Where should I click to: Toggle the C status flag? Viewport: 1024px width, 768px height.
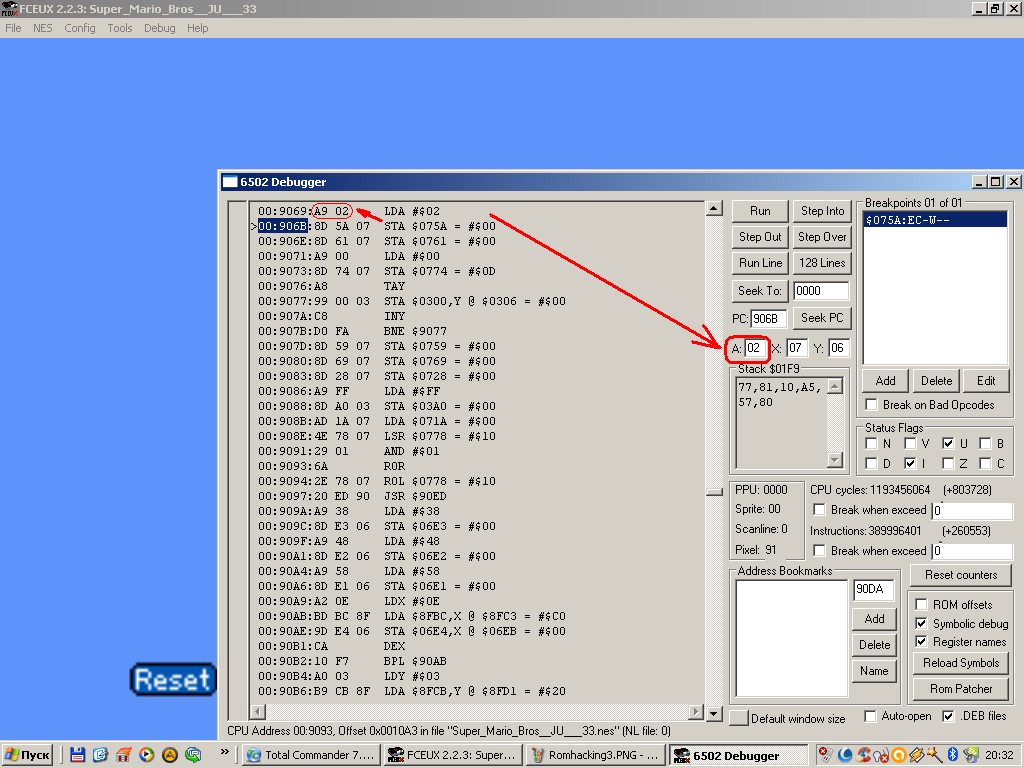tap(985, 464)
